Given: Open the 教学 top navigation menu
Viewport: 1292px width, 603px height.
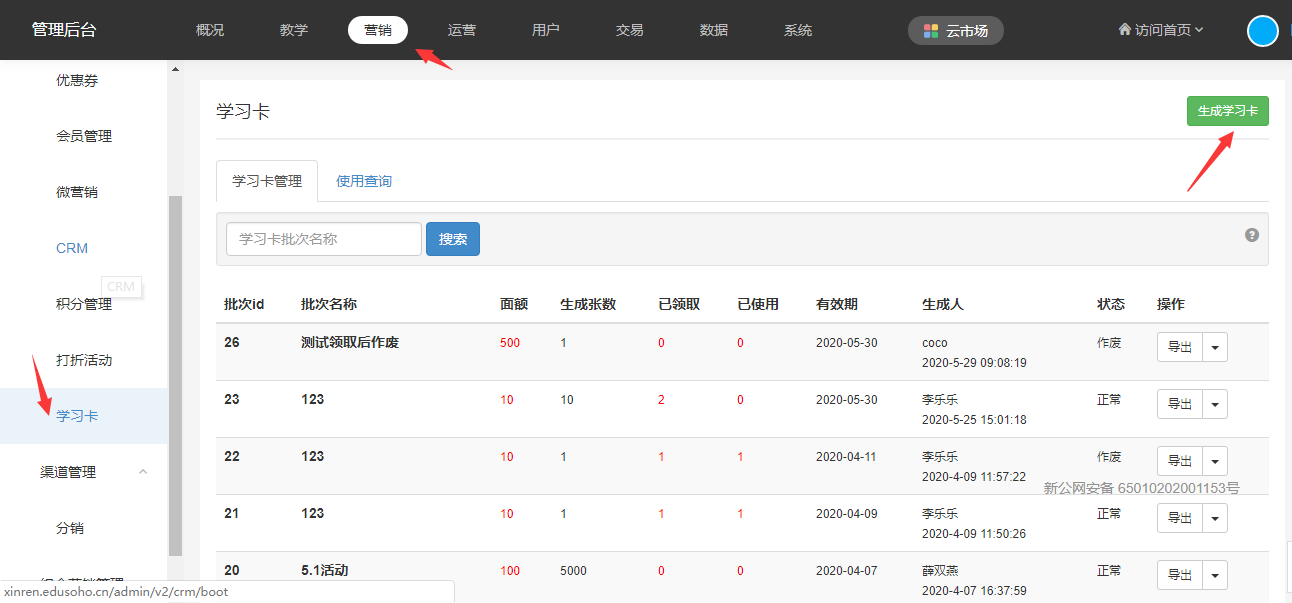Looking at the screenshot, I should pos(294,30).
